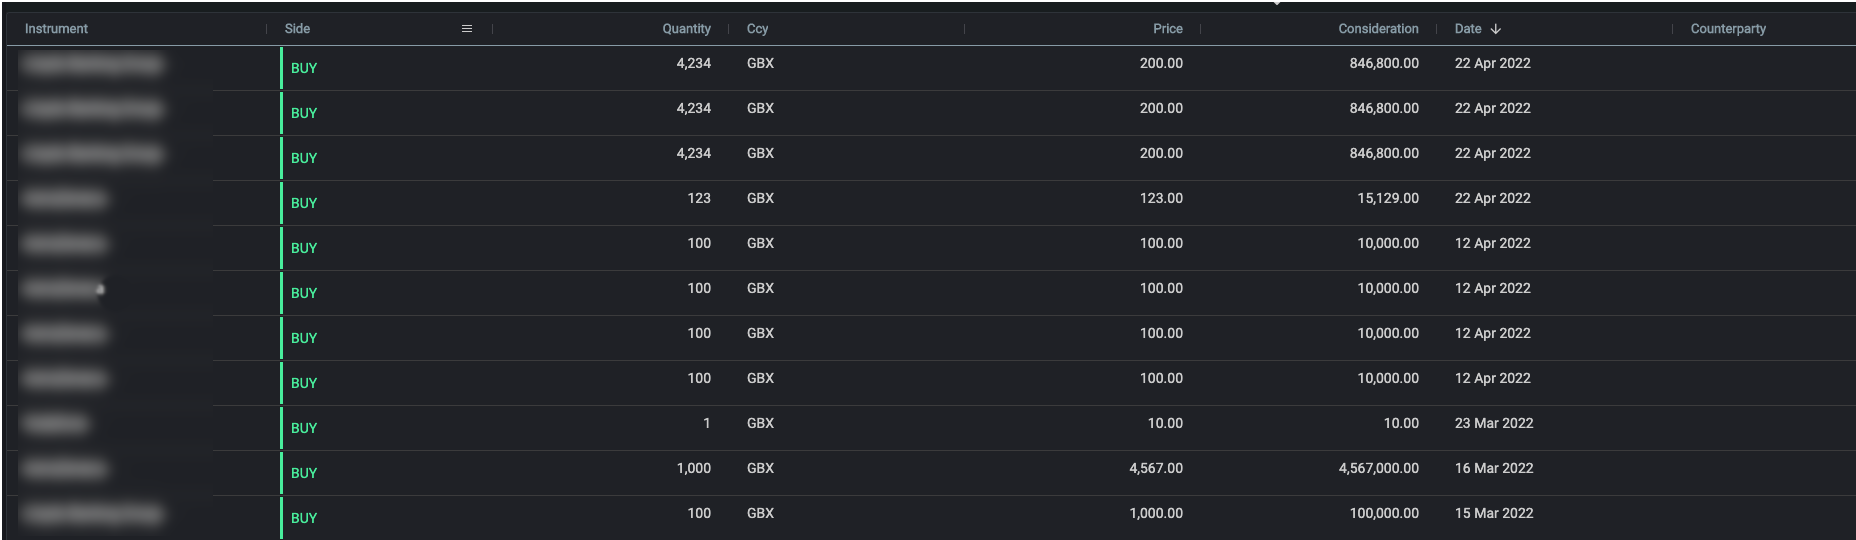Click the Date column header label
The width and height of the screenshot is (1856, 540).
[1468, 29]
